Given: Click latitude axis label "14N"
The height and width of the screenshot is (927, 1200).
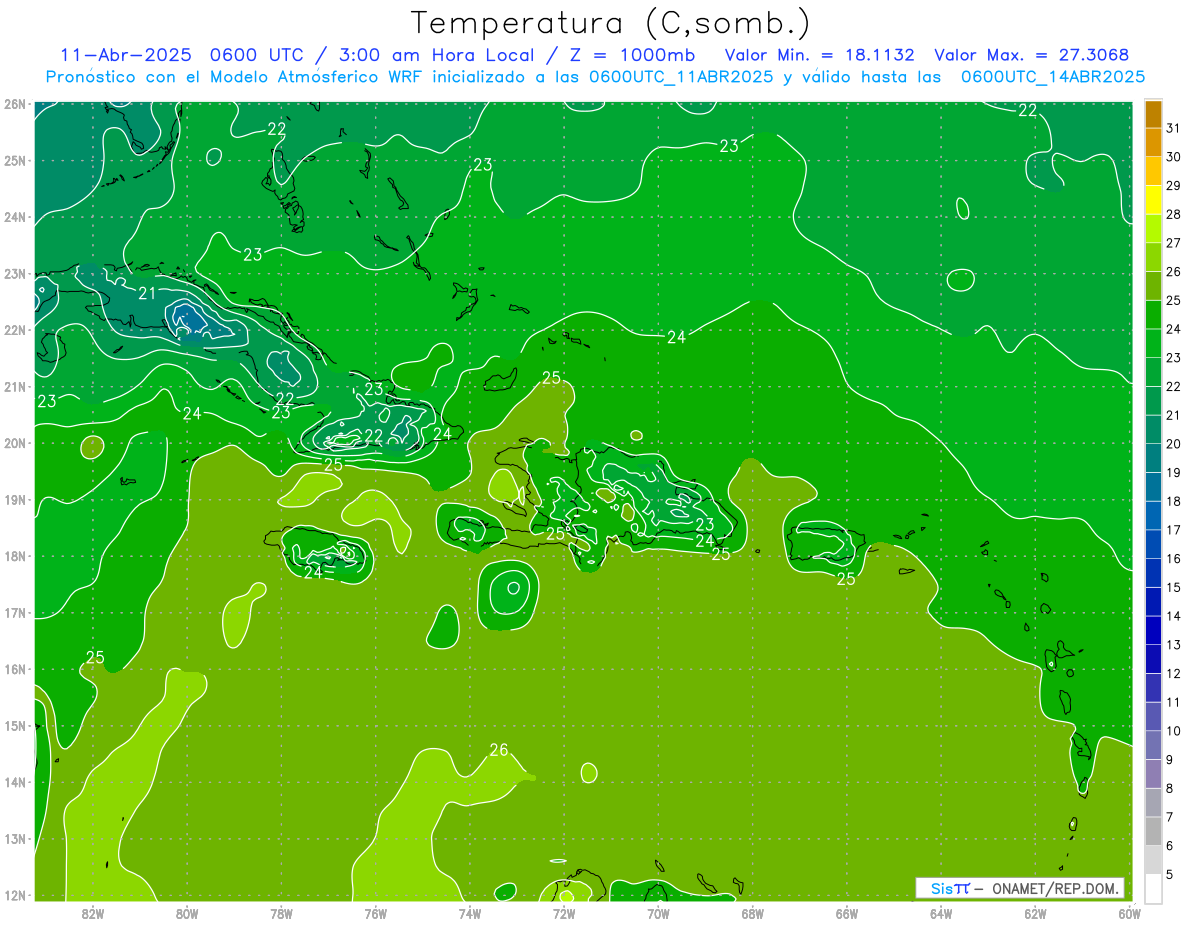Looking at the screenshot, I should [15, 782].
